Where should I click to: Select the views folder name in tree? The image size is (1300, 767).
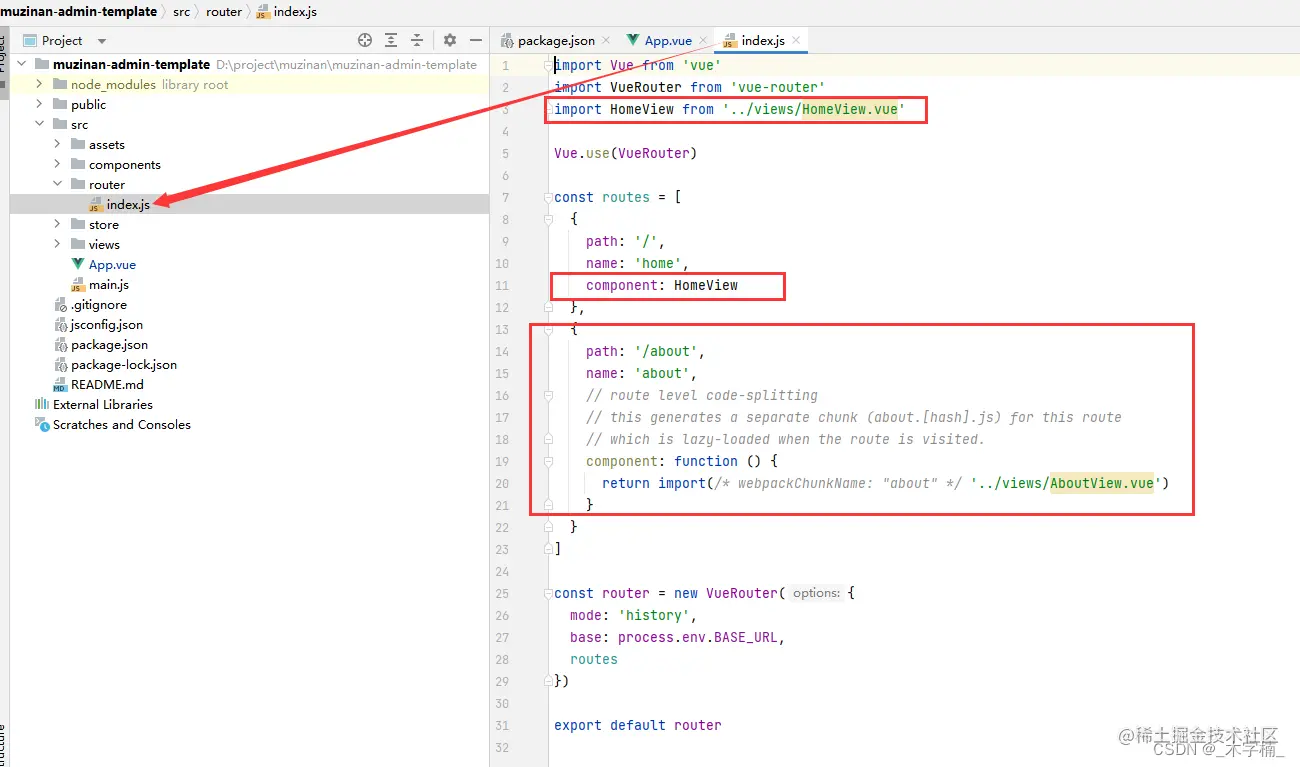[x=104, y=244]
